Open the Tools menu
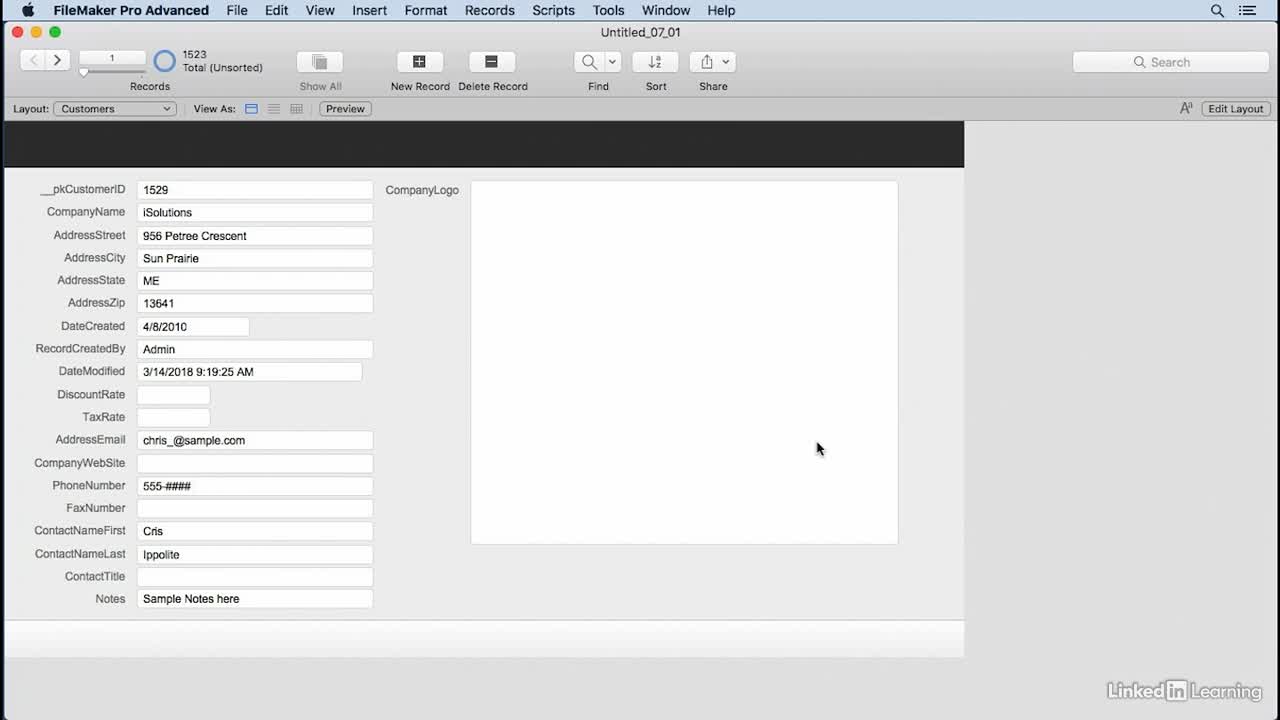 point(608,10)
